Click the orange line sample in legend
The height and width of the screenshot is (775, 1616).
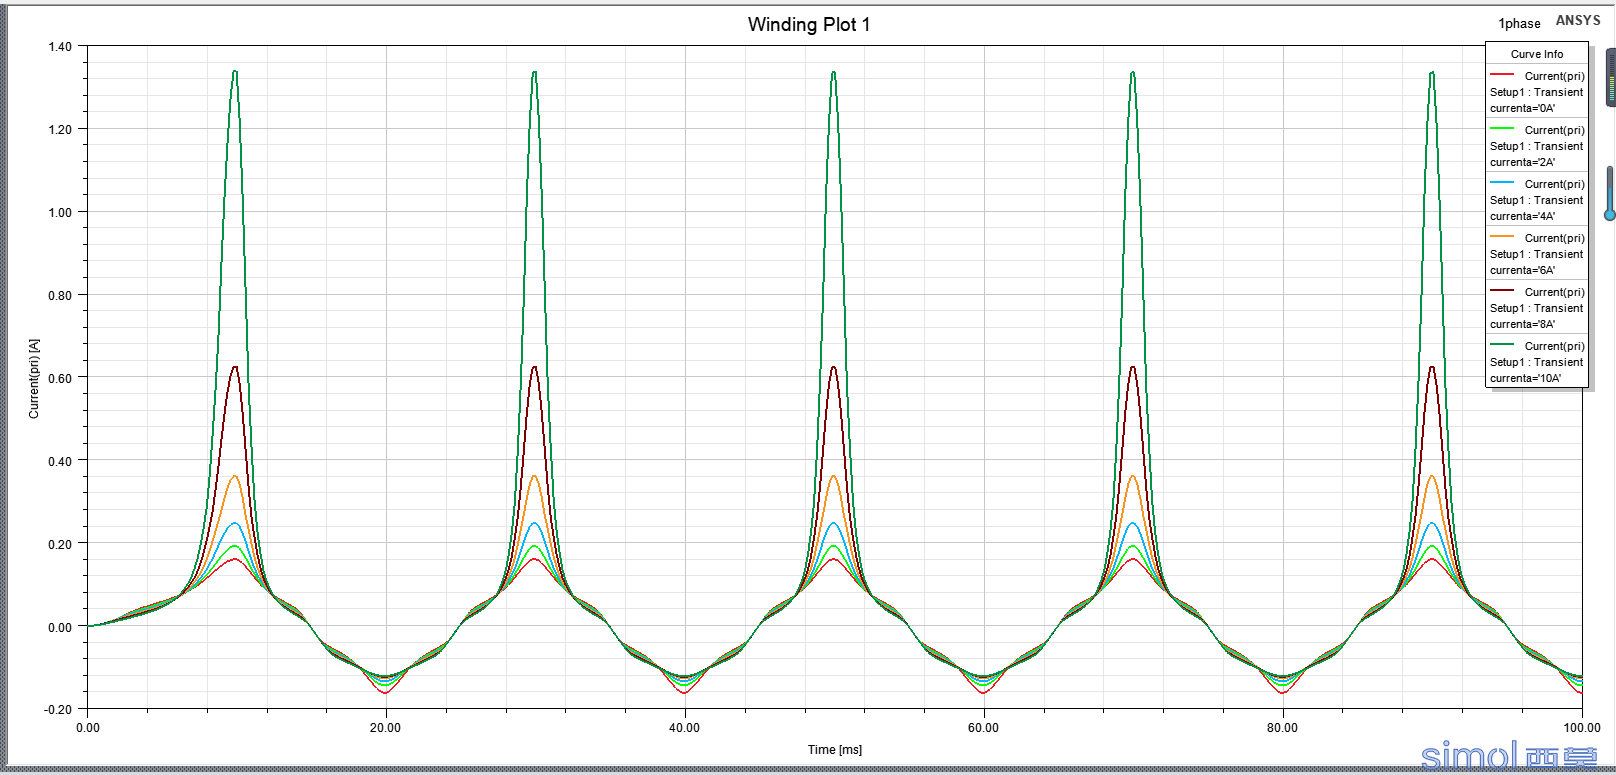1502,237
